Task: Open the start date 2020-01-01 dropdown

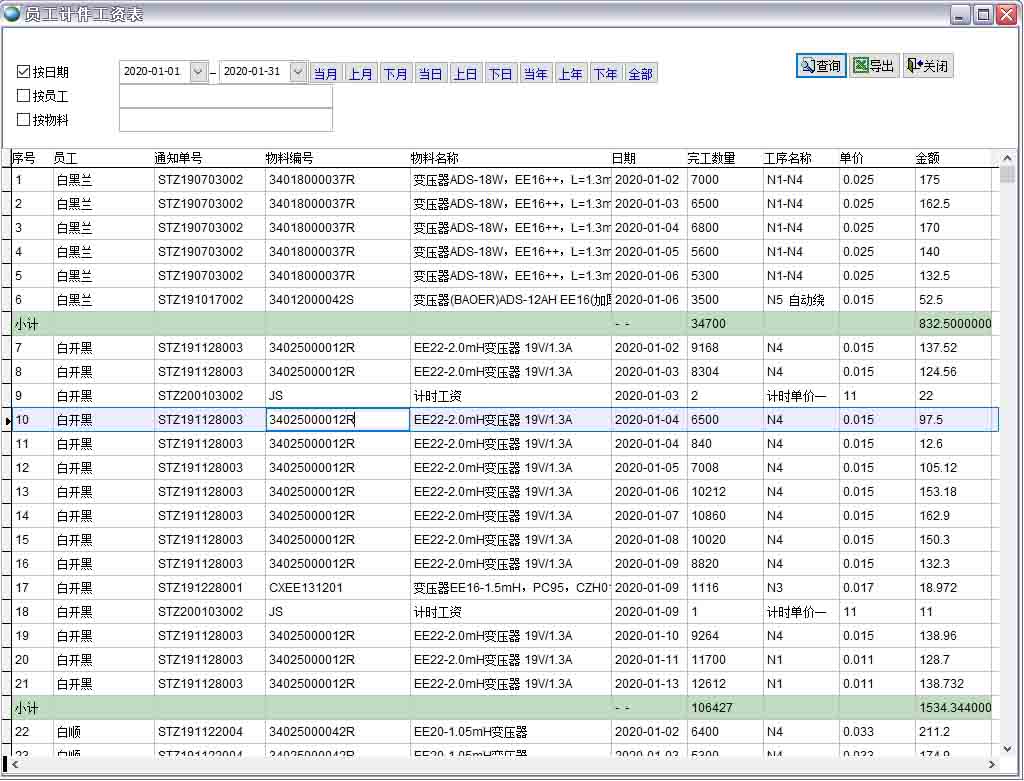Action: (x=198, y=72)
